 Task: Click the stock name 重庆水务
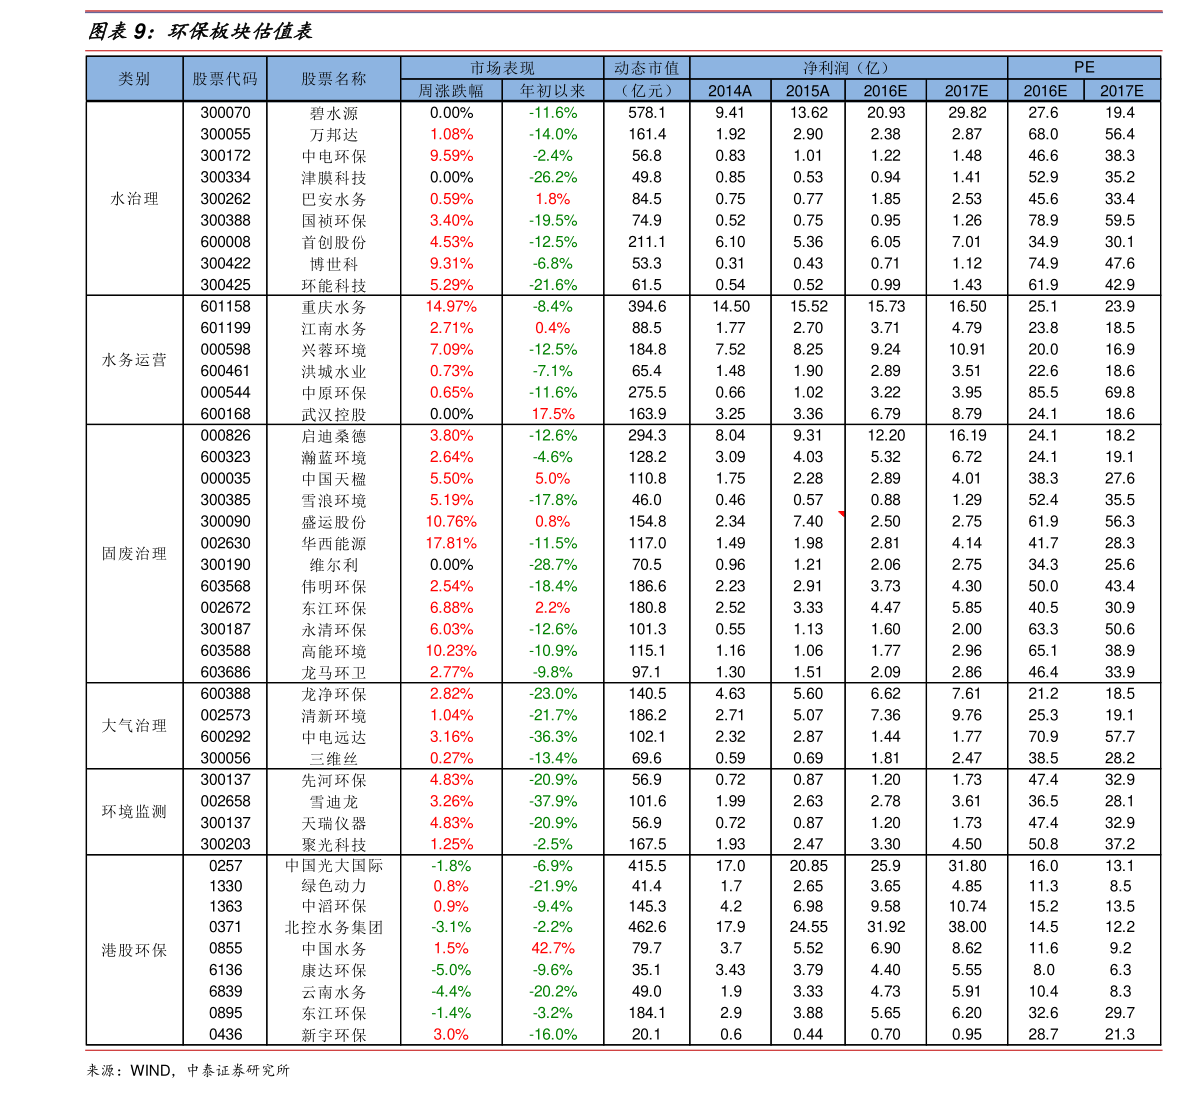point(333,307)
